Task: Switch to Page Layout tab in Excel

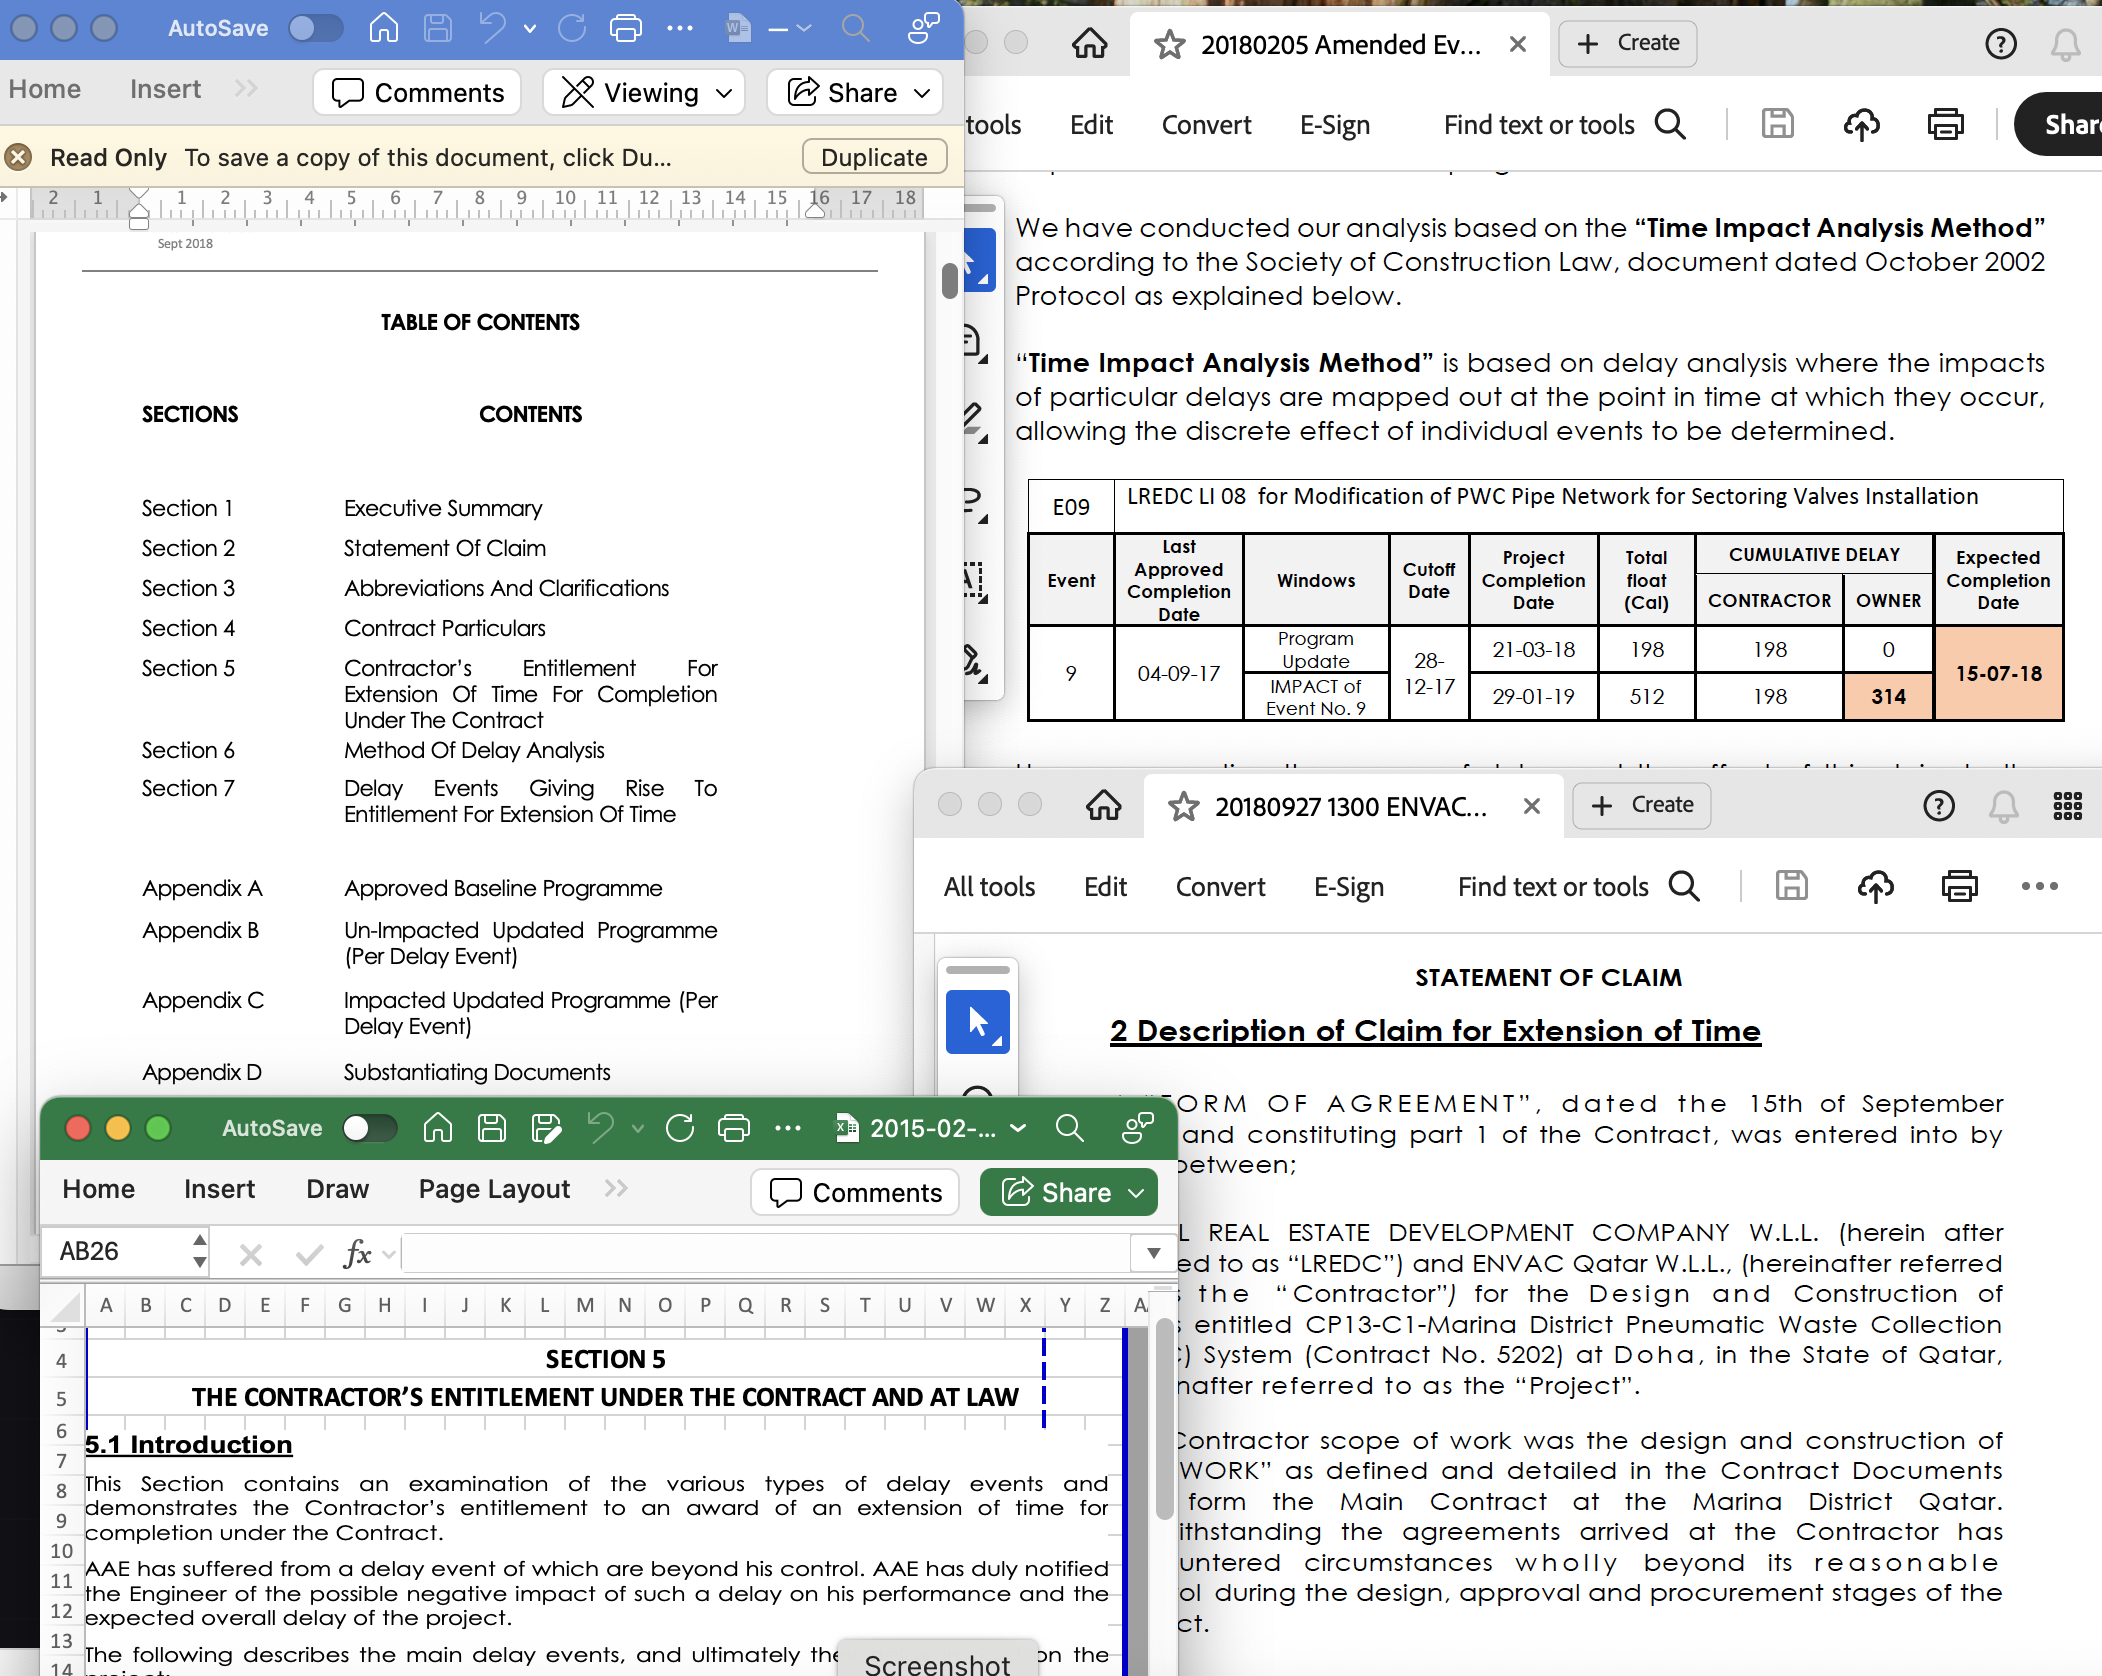Action: point(494,1189)
